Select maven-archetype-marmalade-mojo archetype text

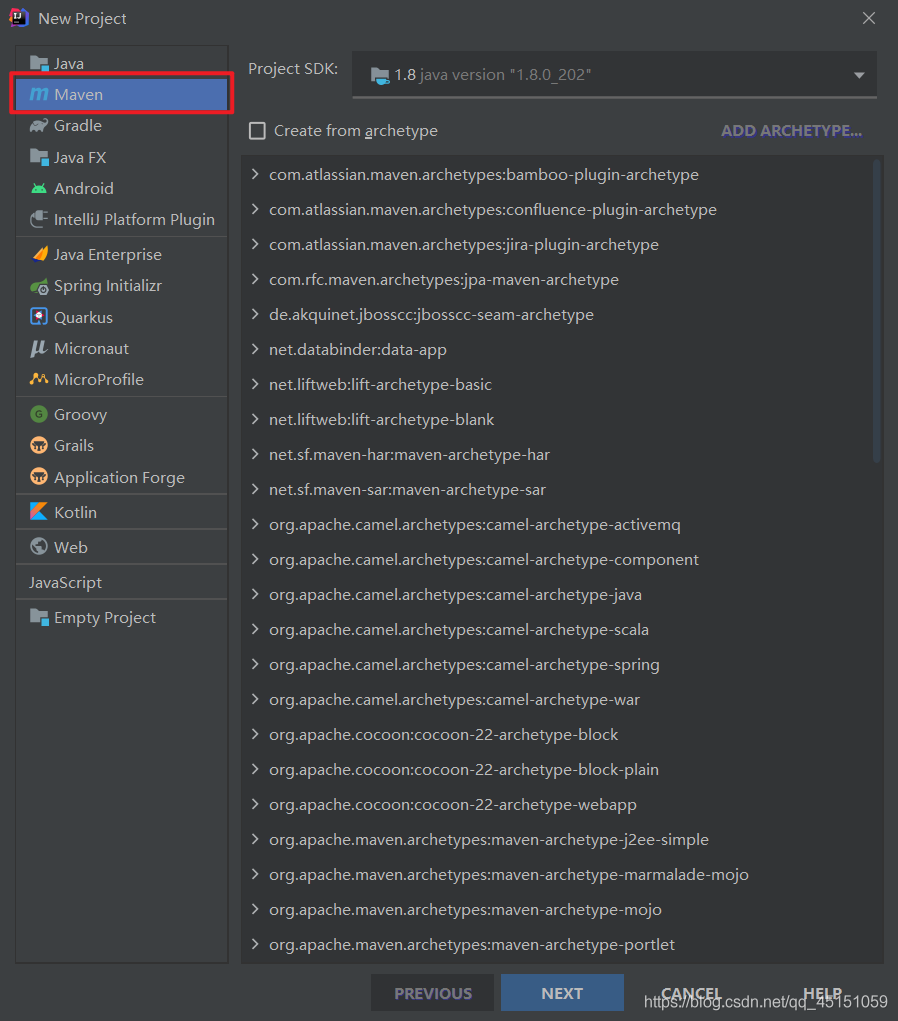(509, 874)
